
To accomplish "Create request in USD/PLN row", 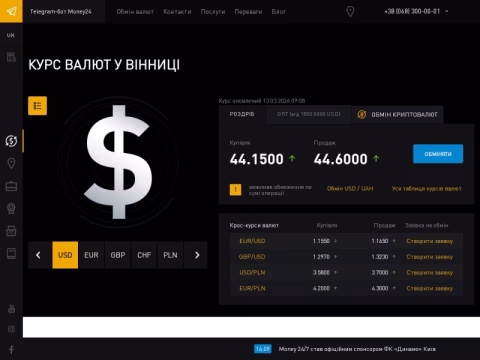I will [430, 272].
